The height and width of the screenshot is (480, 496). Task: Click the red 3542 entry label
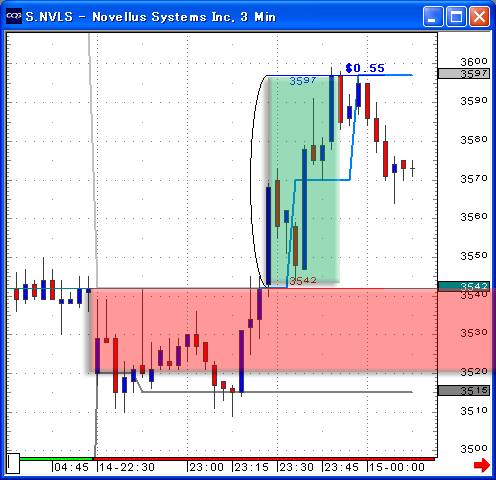(303, 281)
